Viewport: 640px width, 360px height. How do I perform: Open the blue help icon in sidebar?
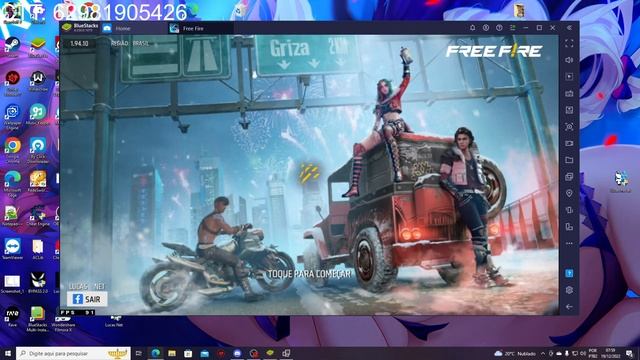tap(569, 273)
